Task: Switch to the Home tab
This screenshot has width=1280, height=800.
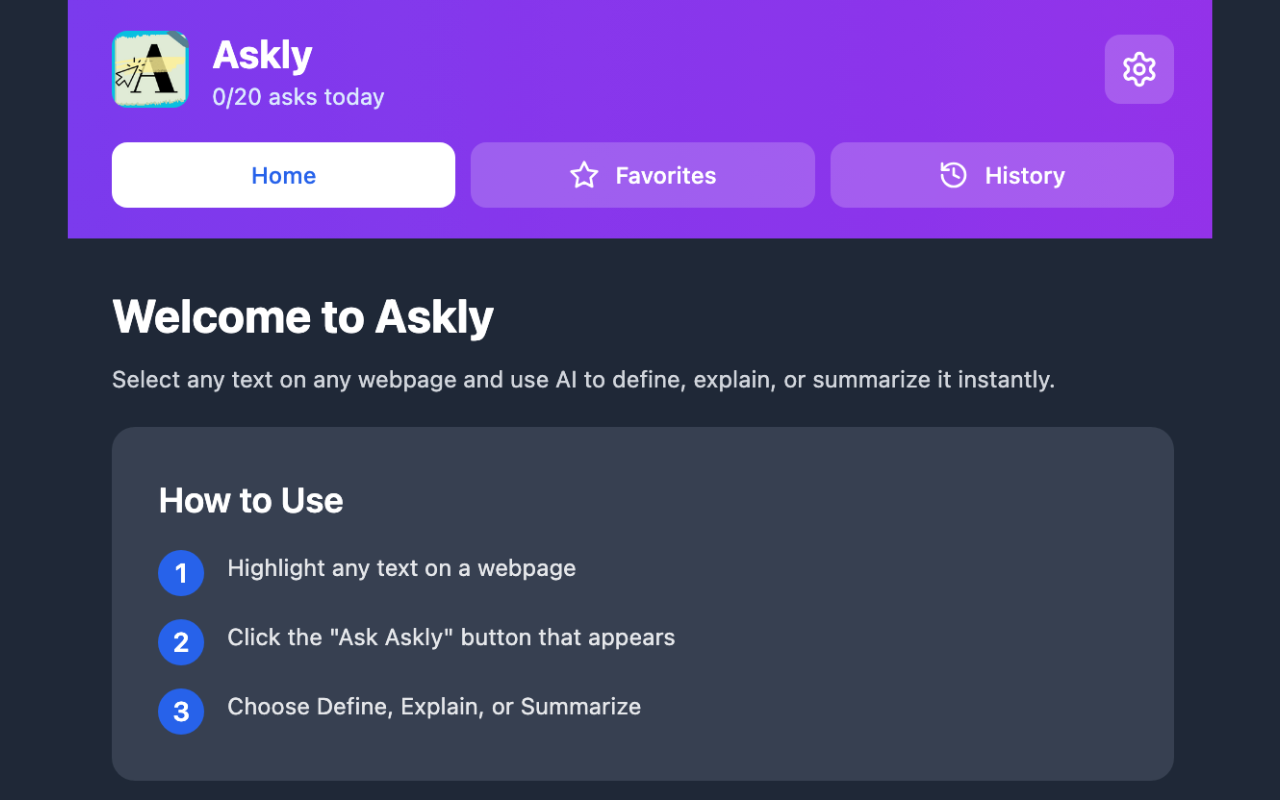Action: pyautogui.click(x=283, y=175)
